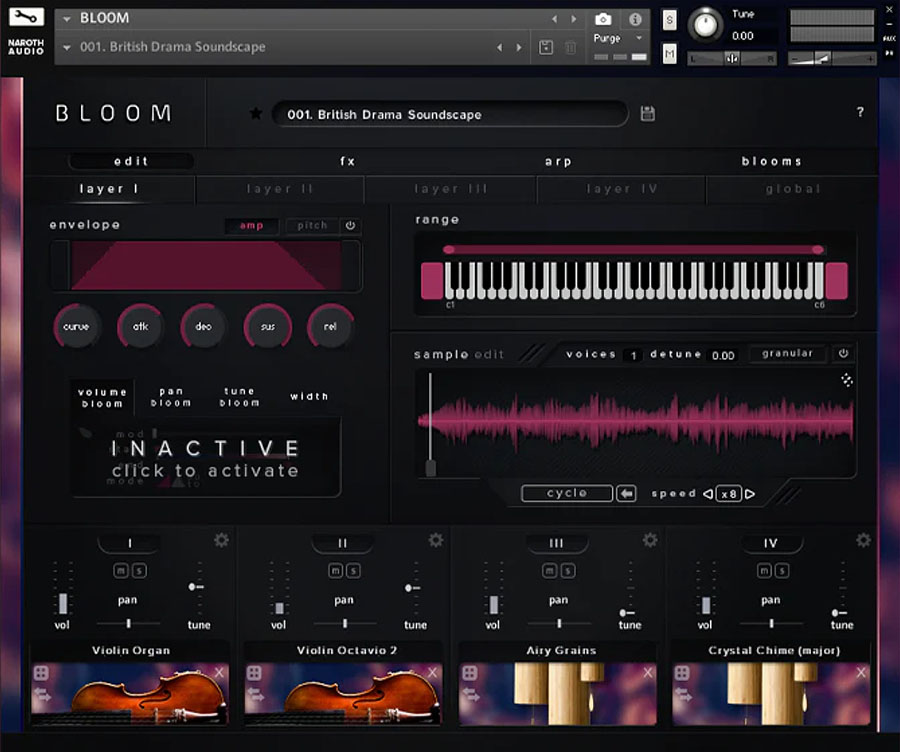This screenshot has height=752, width=900.
Task: Mute layer II with m button
Action: 335,571
